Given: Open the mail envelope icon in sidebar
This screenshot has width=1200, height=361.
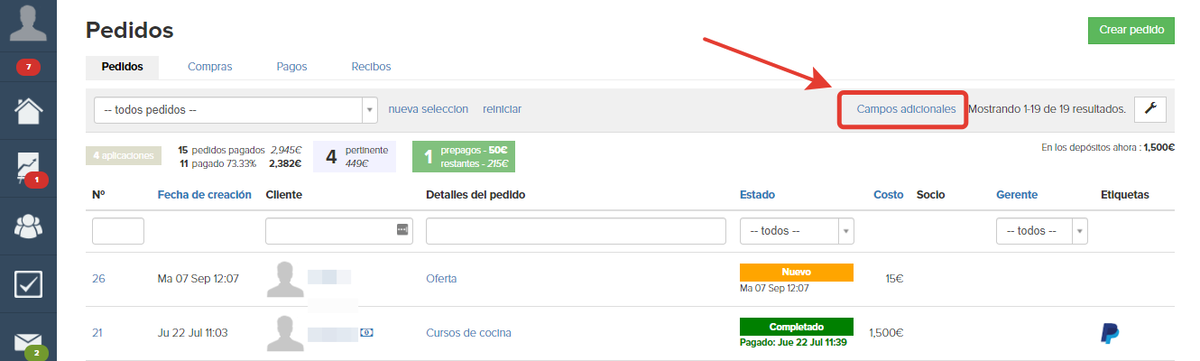Looking at the screenshot, I should [x=28, y=343].
